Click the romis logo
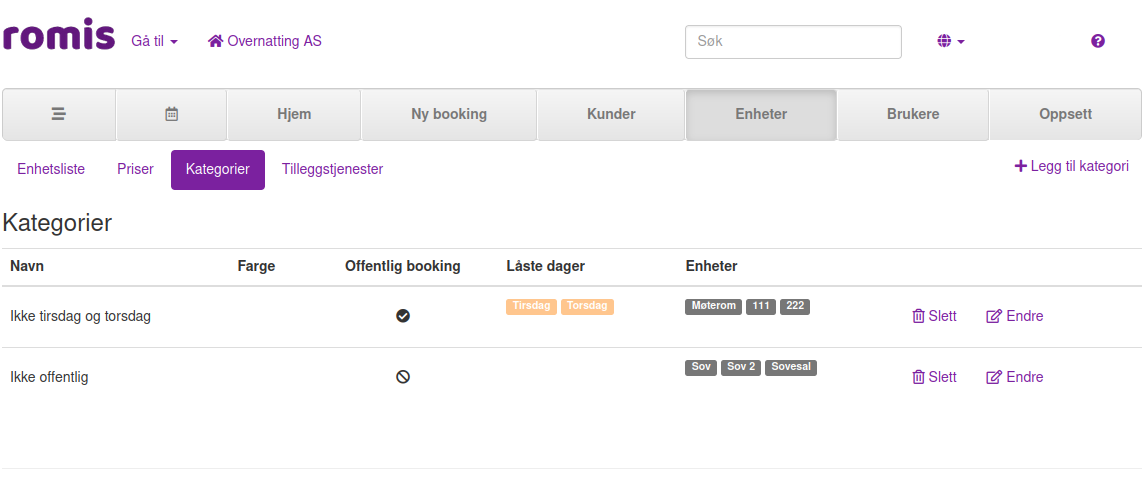 pyautogui.click(x=58, y=34)
